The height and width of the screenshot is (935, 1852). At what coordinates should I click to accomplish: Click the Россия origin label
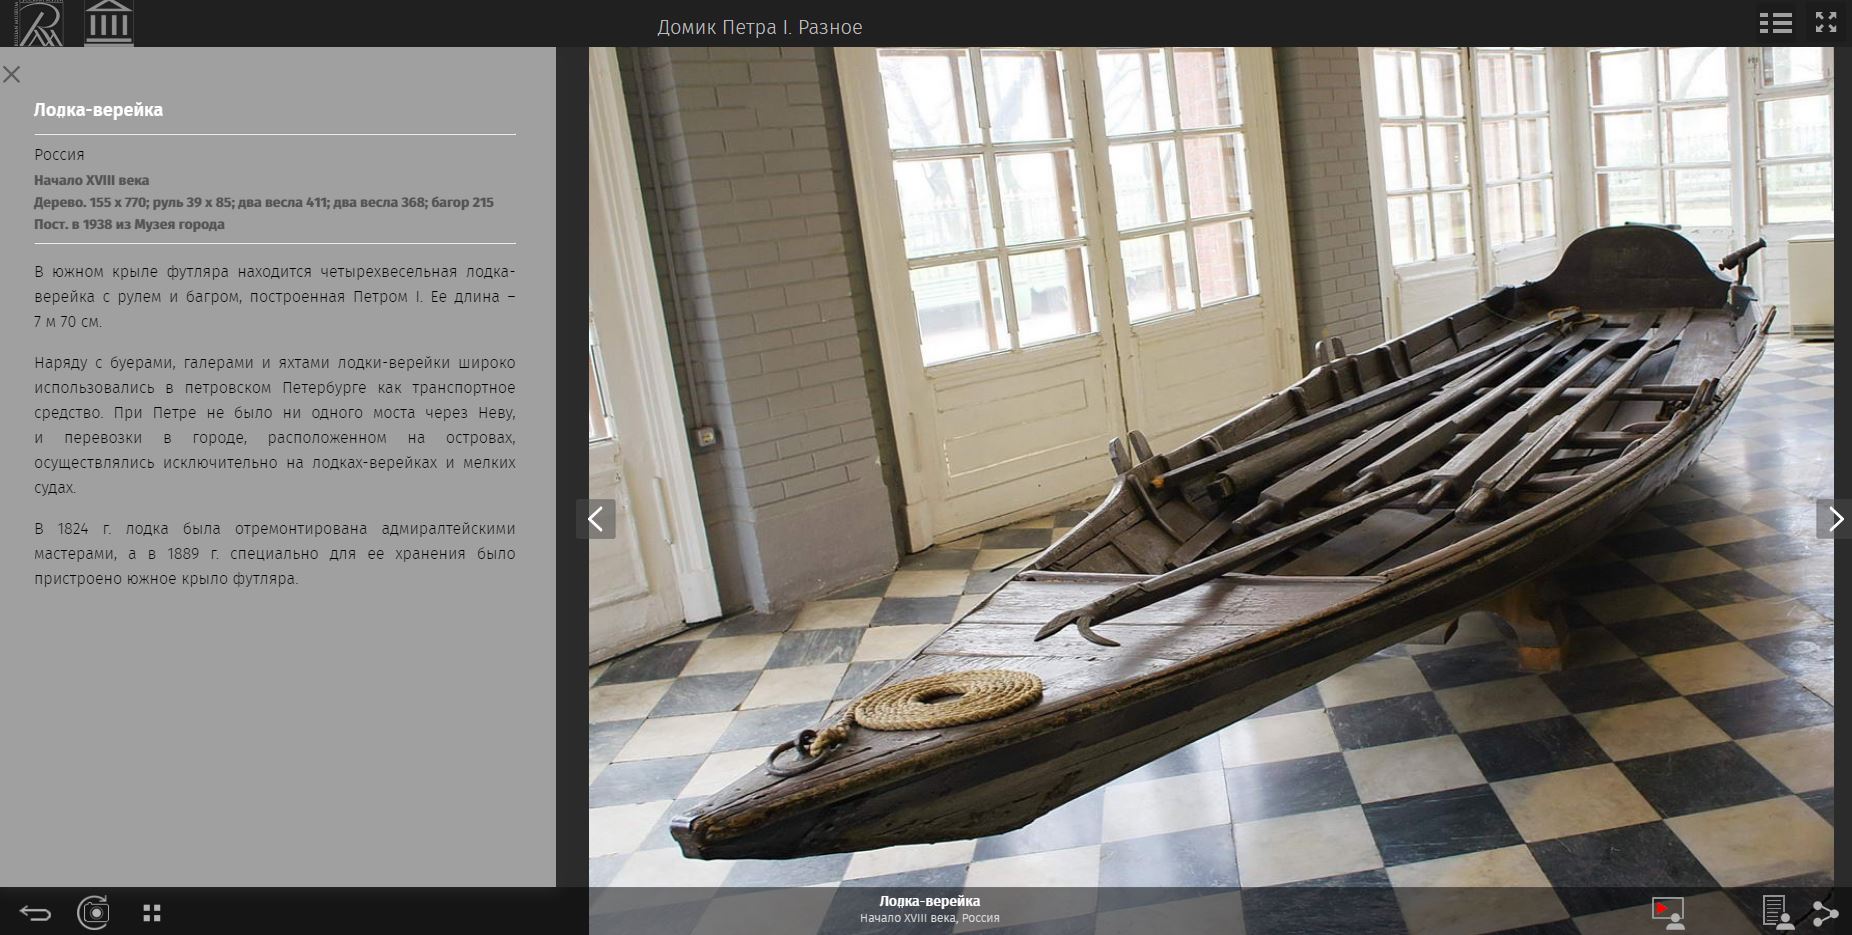pyautogui.click(x=59, y=155)
